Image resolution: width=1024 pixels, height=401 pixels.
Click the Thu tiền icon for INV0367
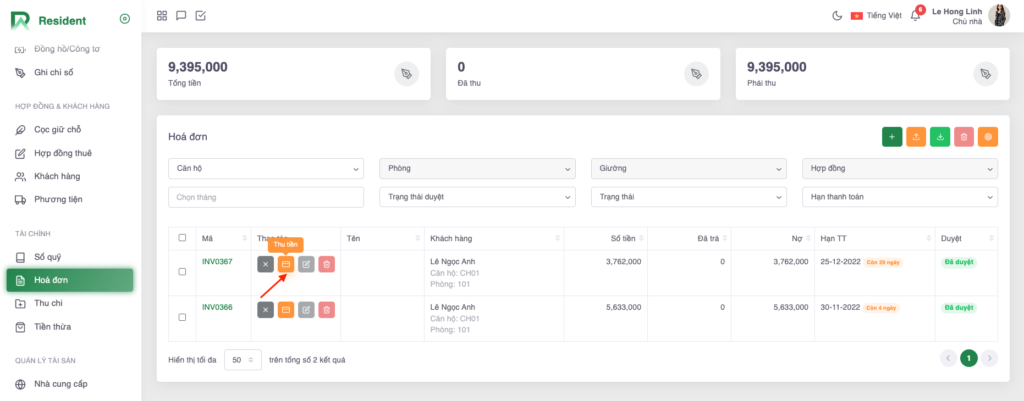click(286, 264)
